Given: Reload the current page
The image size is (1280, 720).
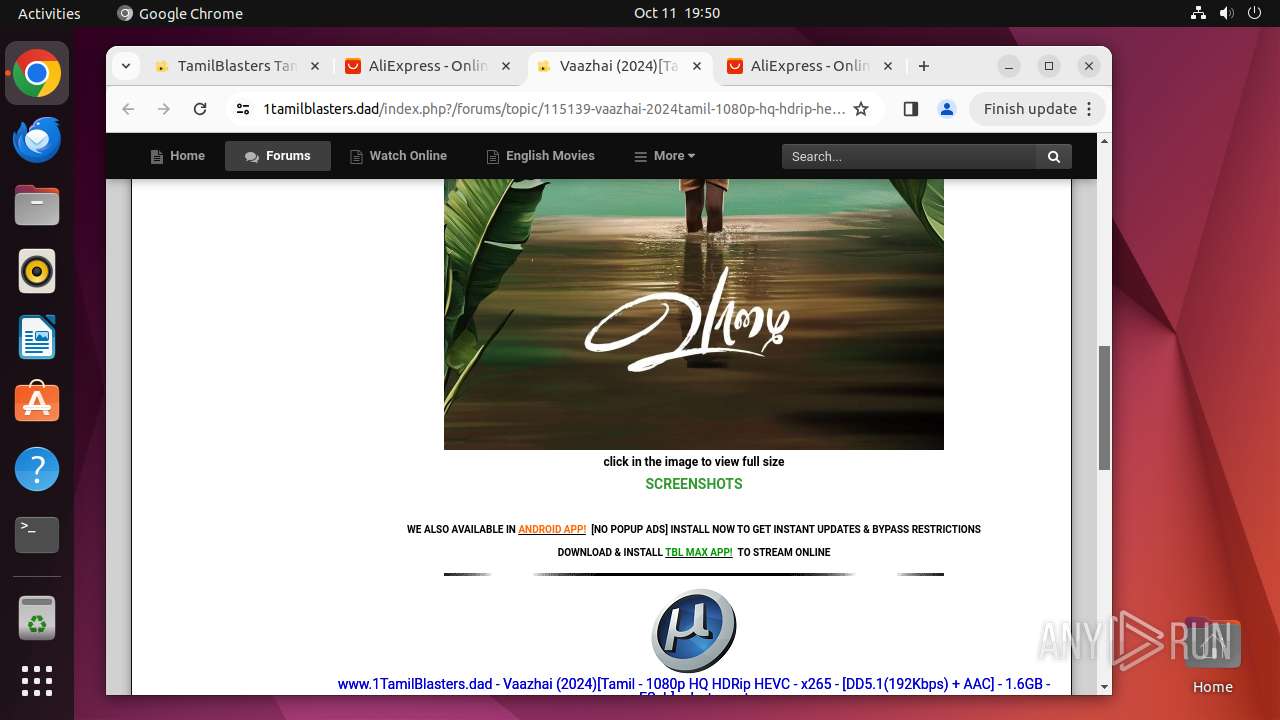Looking at the screenshot, I should coord(200,109).
